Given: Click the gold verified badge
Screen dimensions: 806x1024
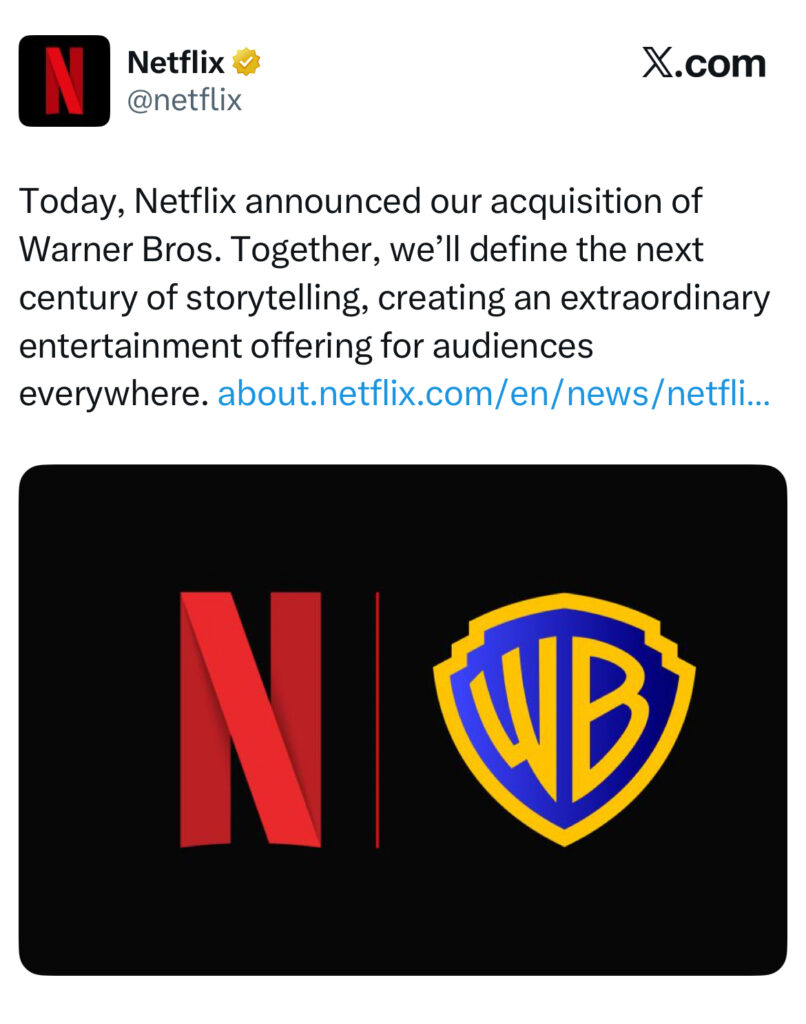Looking at the screenshot, I should pos(247,64).
